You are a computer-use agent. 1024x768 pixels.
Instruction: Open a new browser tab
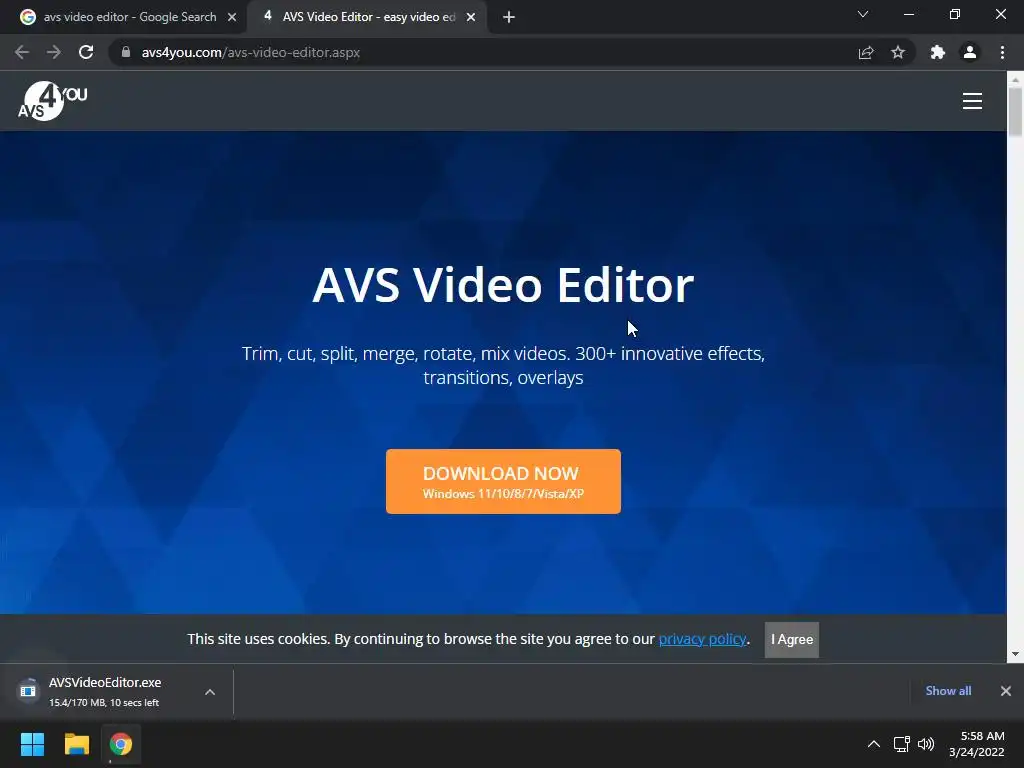(509, 17)
